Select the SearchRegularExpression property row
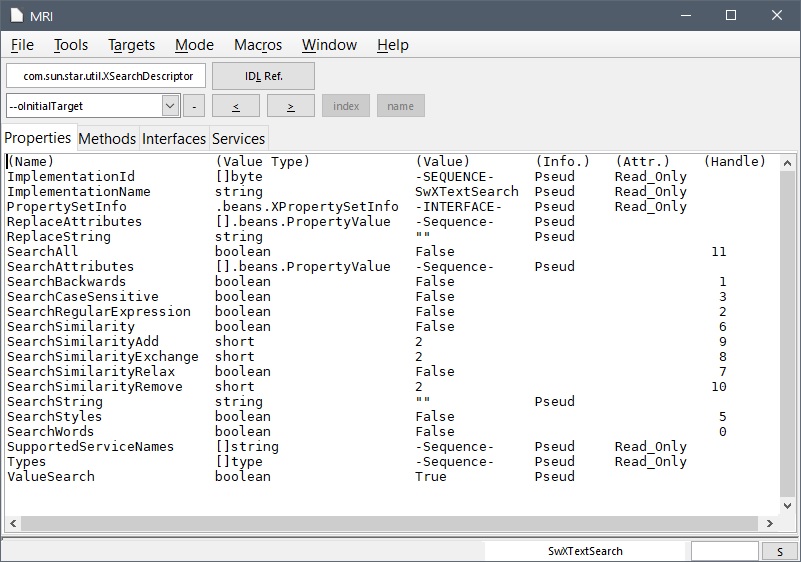 tap(392, 312)
